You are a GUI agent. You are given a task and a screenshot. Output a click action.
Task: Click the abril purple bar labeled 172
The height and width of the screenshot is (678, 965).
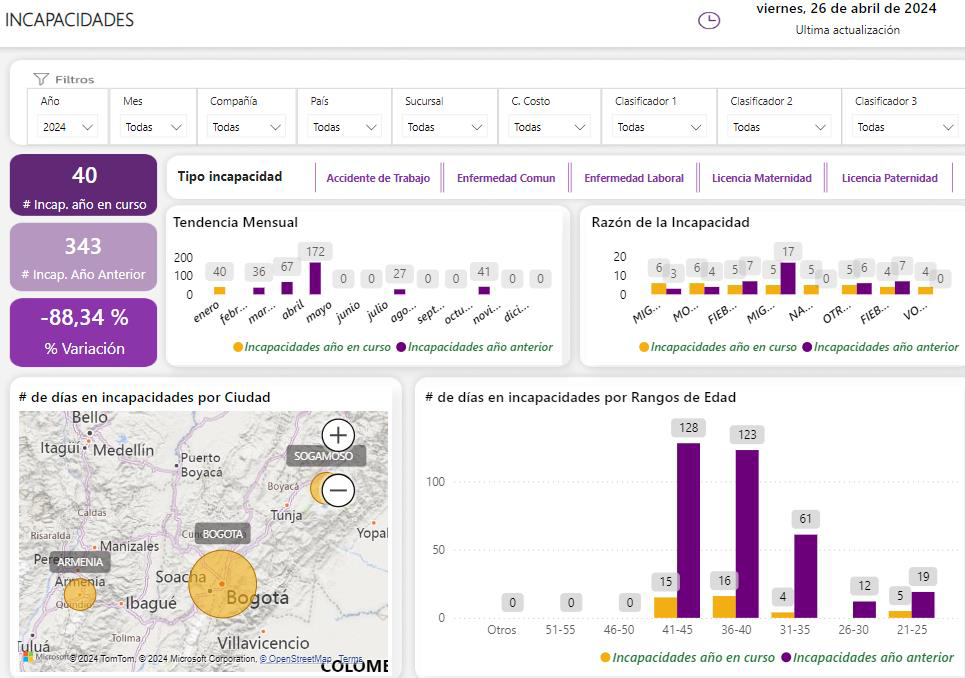click(315, 278)
